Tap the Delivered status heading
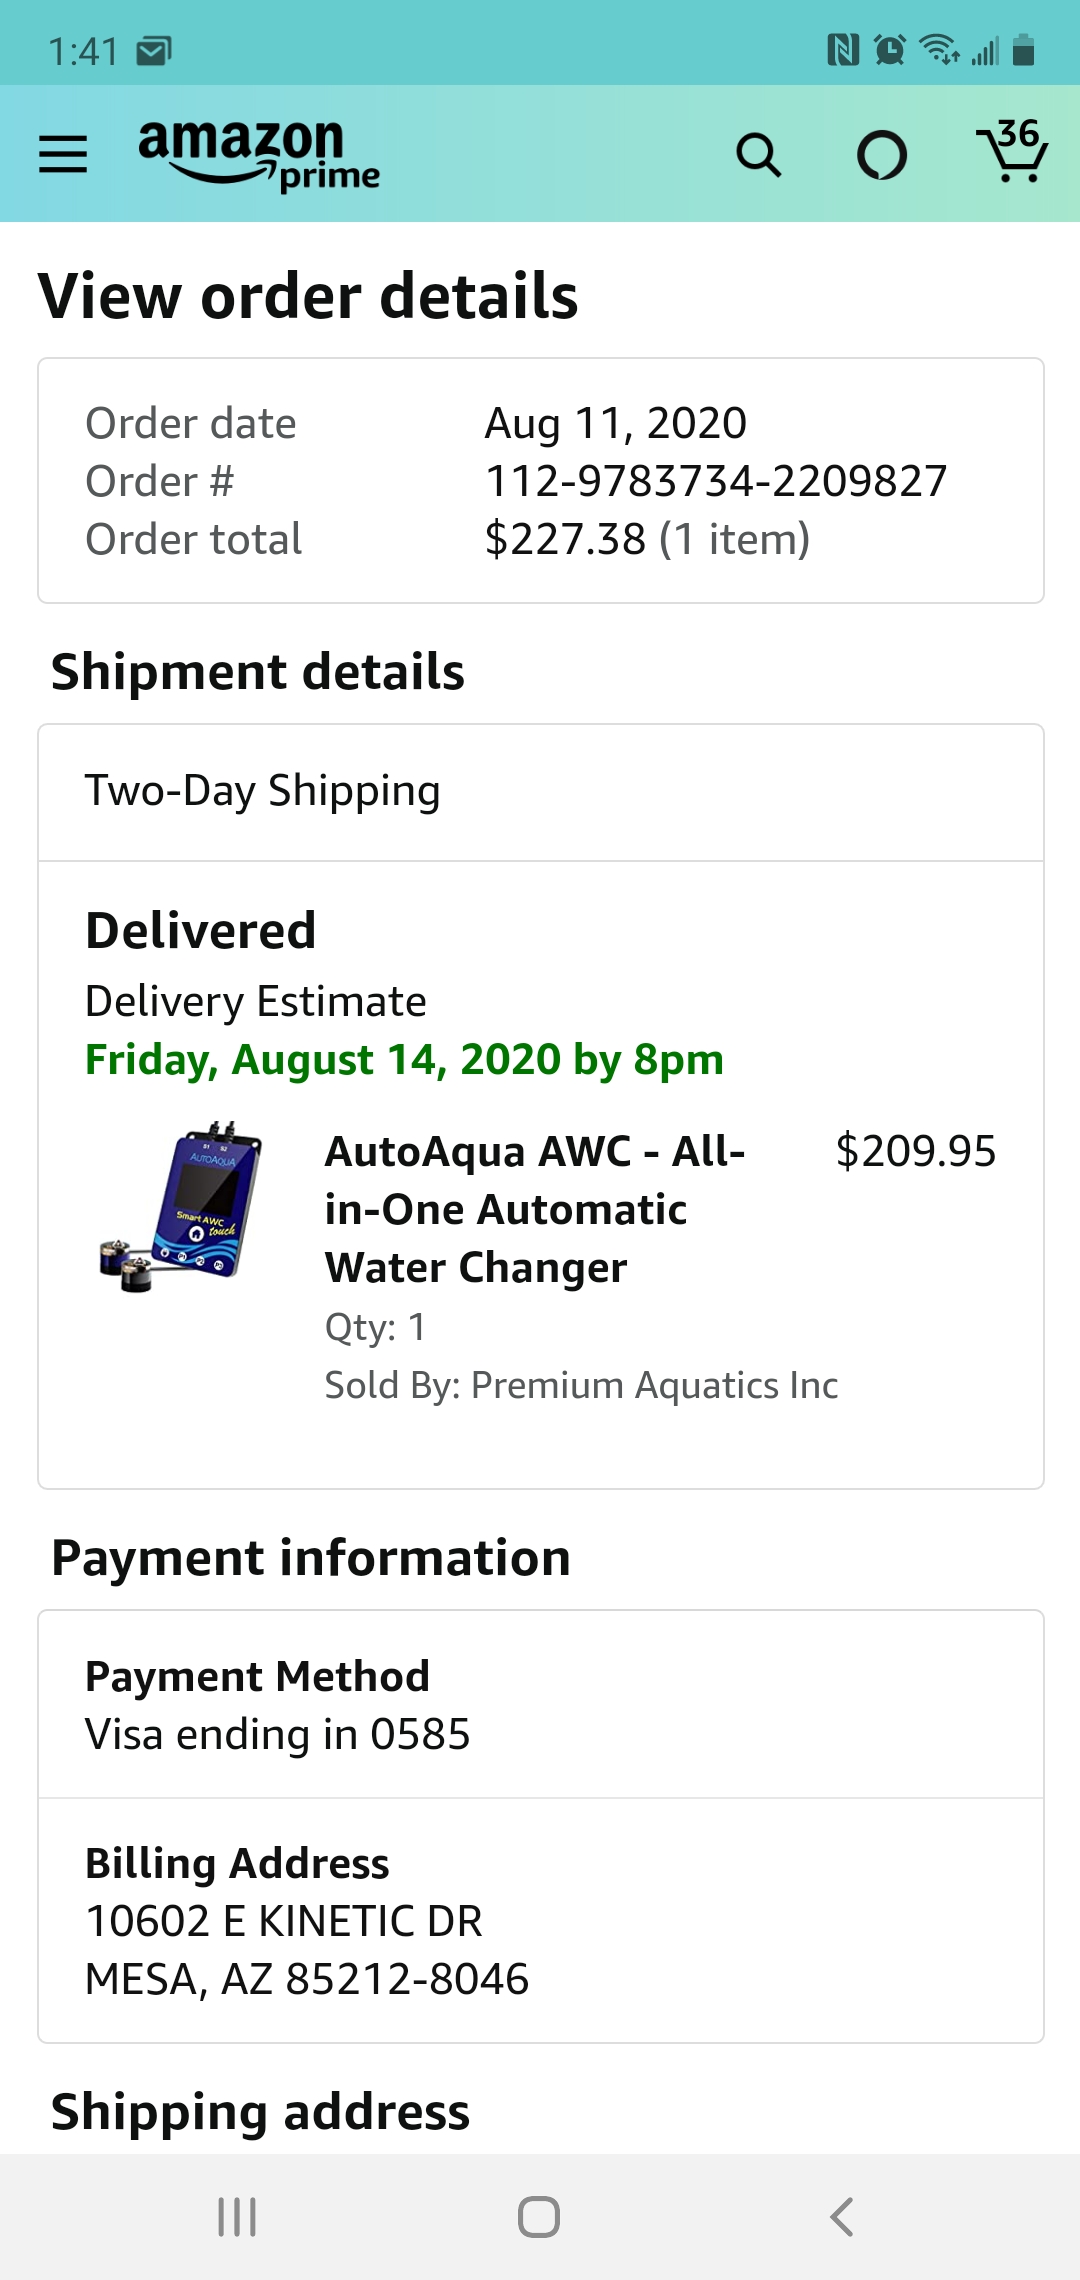The width and height of the screenshot is (1080, 2280). click(201, 930)
